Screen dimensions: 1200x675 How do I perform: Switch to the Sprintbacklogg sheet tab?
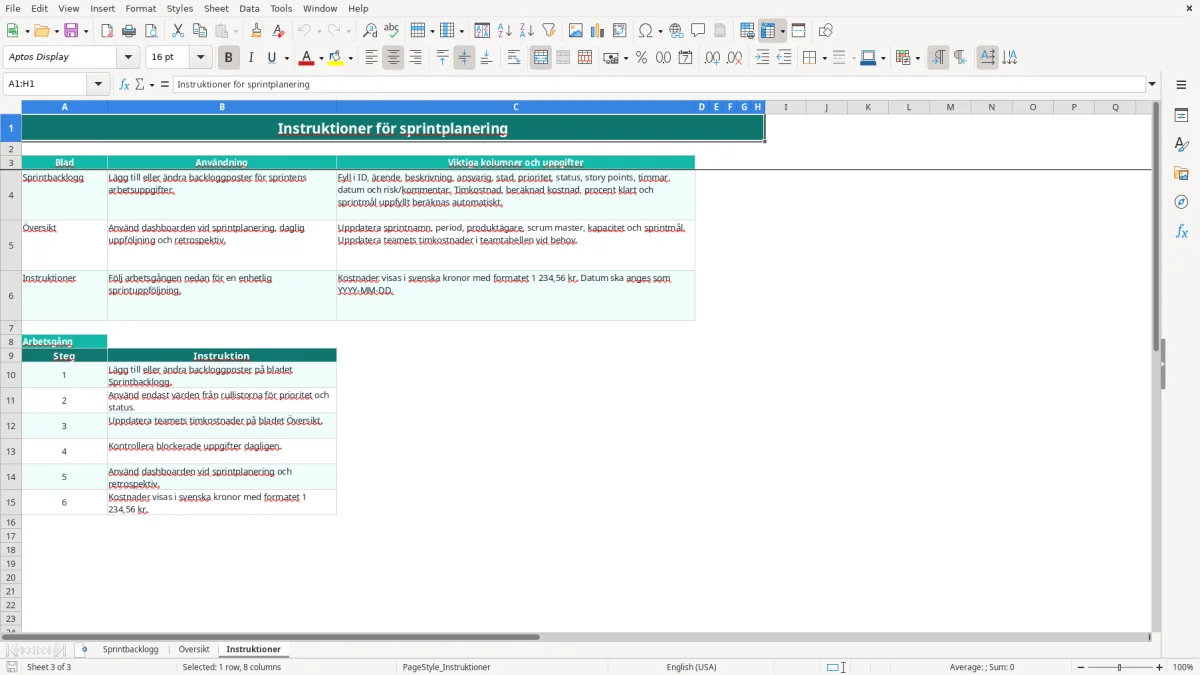point(130,650)
